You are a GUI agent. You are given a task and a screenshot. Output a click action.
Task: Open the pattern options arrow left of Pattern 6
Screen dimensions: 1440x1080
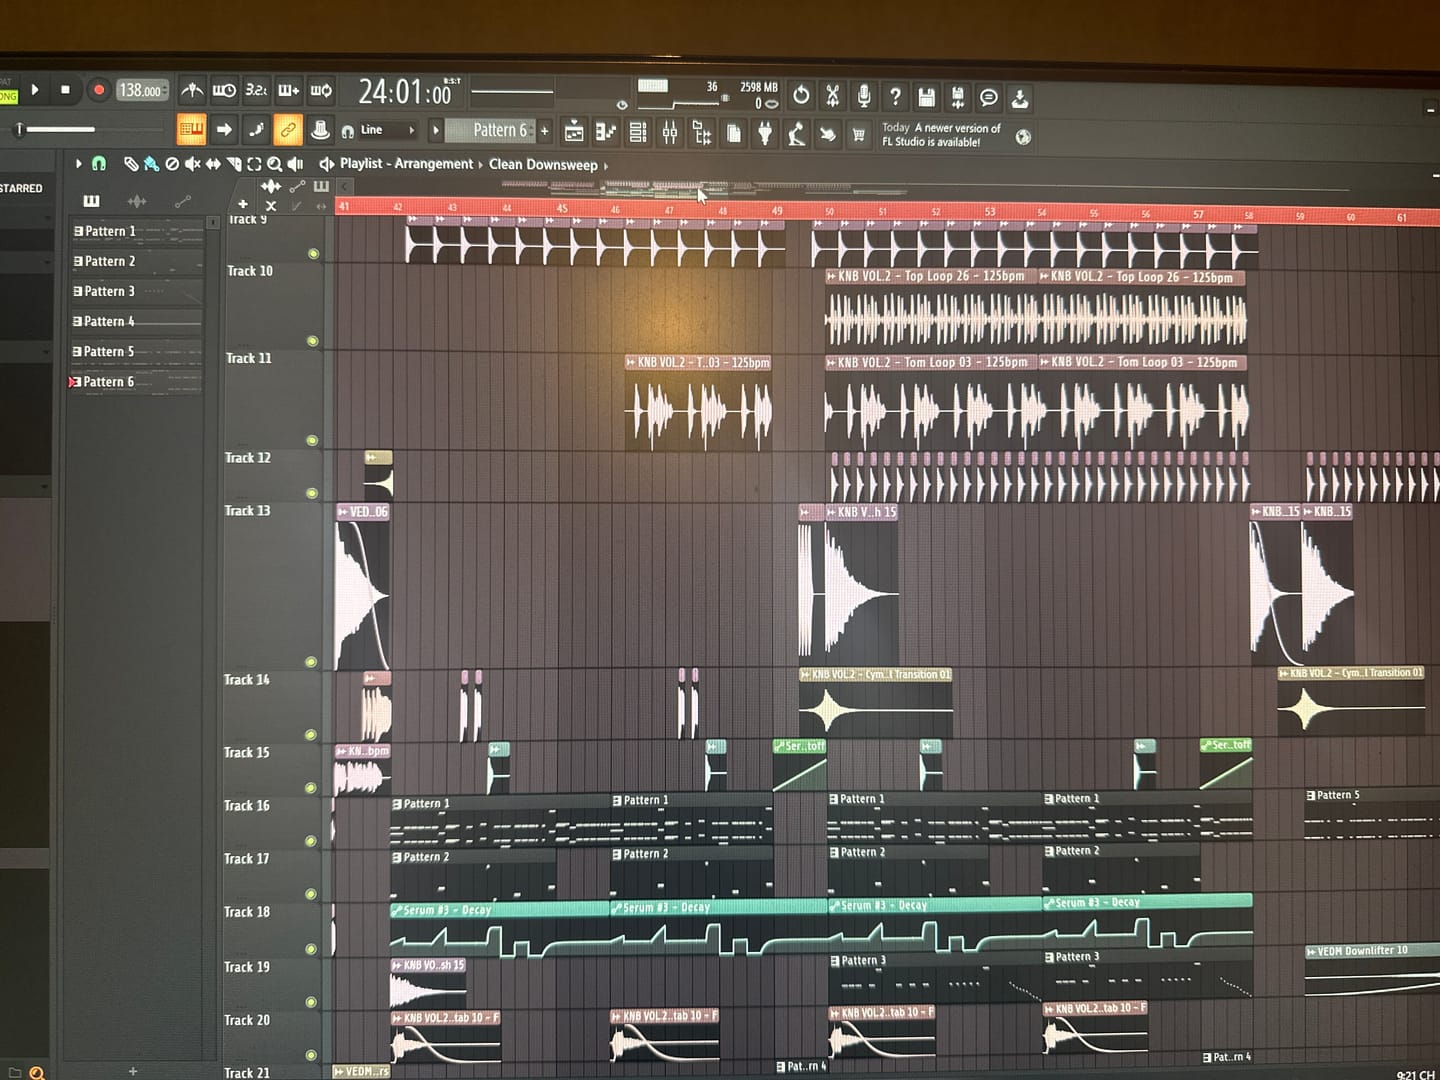pos(435,130)
